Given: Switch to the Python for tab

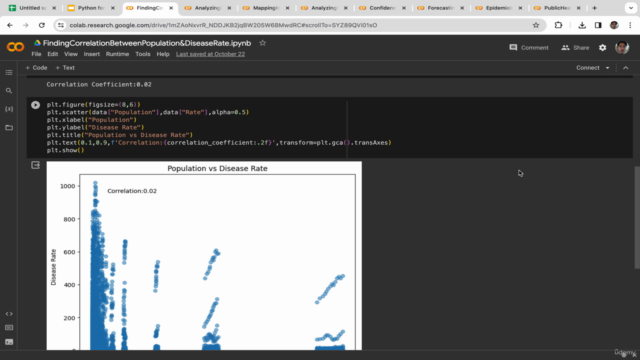Looking at the screenshot, I should pyautogui.click(x=91, y=8).
